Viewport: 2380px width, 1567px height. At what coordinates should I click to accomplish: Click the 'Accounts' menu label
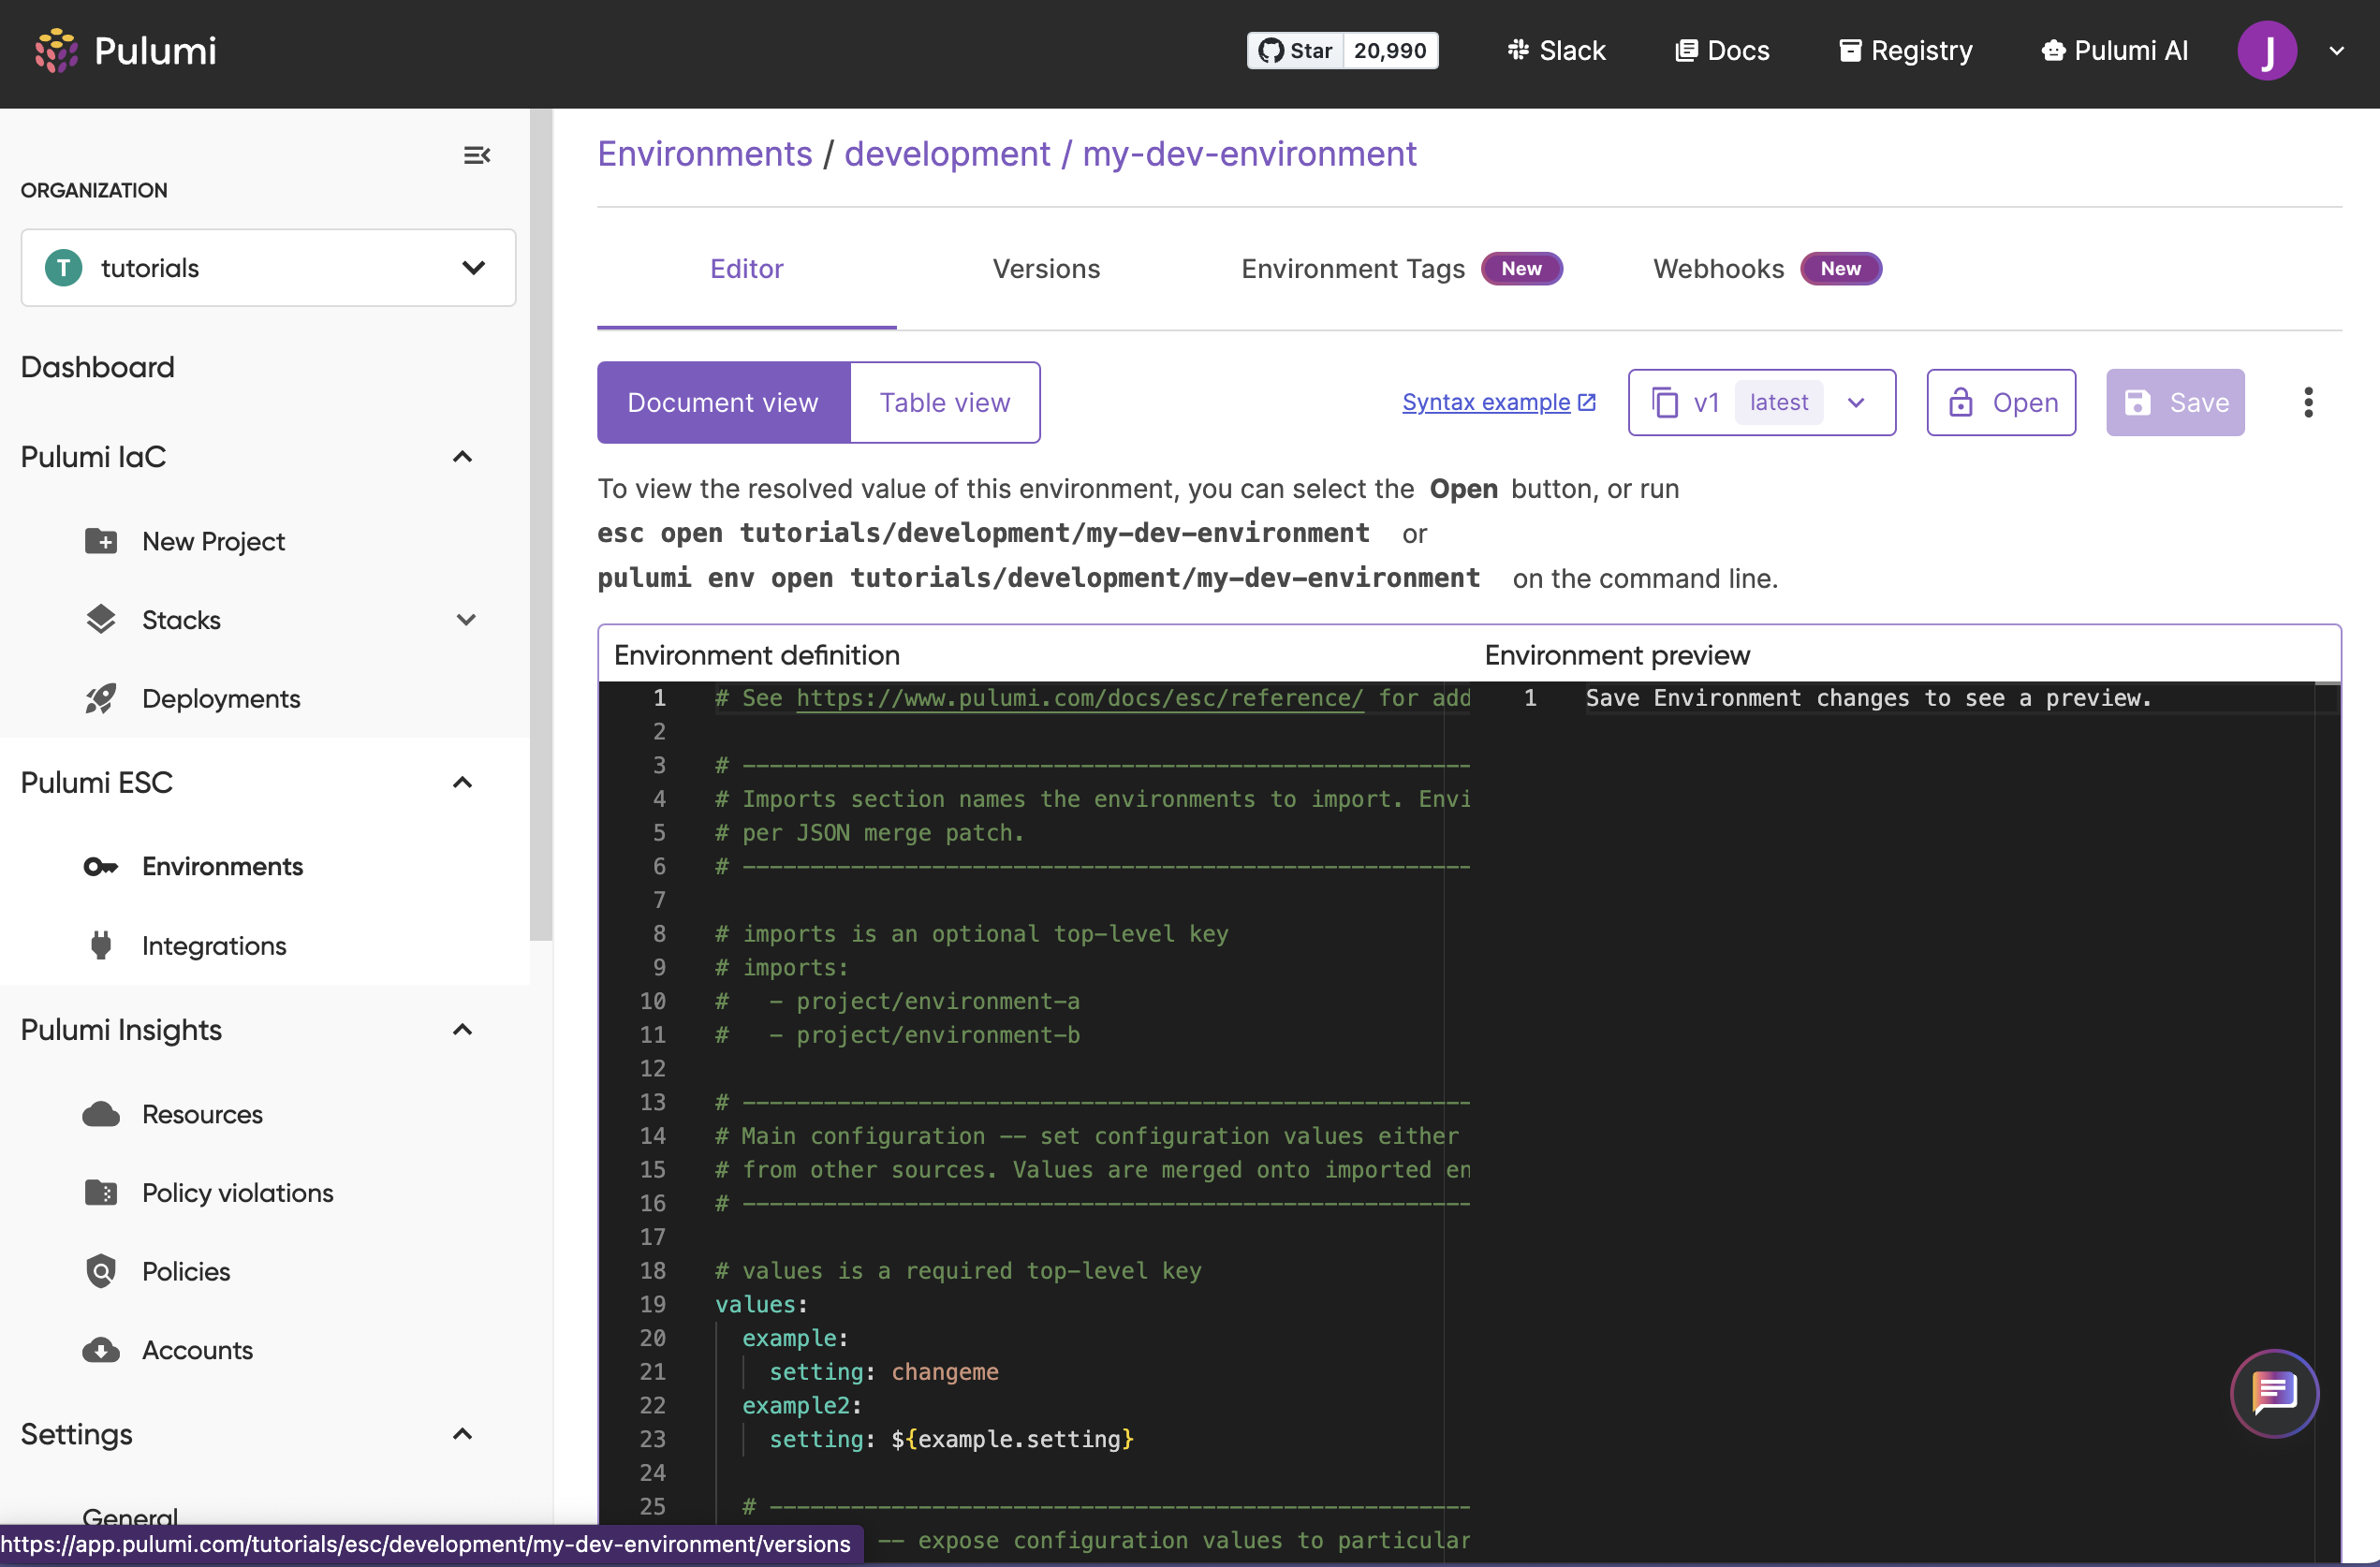coord(197,1350)
